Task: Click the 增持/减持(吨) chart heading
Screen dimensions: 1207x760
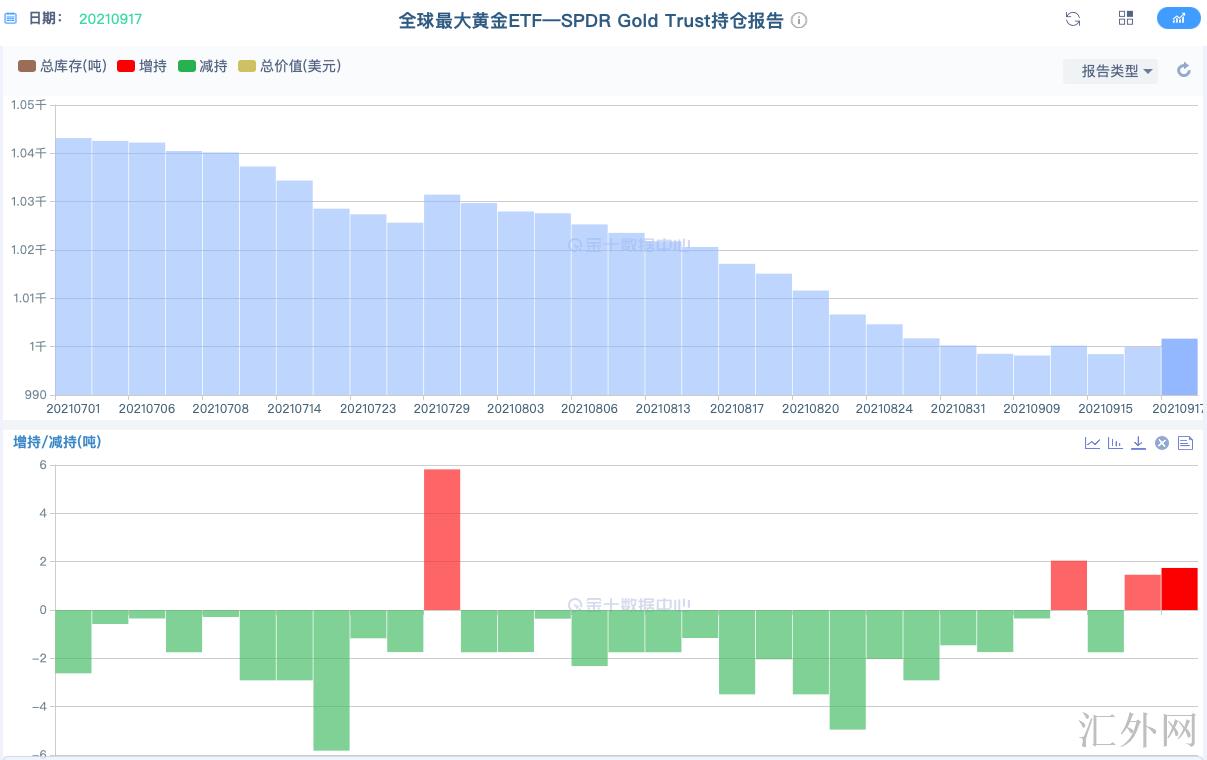Action: (x=57, y=442)
